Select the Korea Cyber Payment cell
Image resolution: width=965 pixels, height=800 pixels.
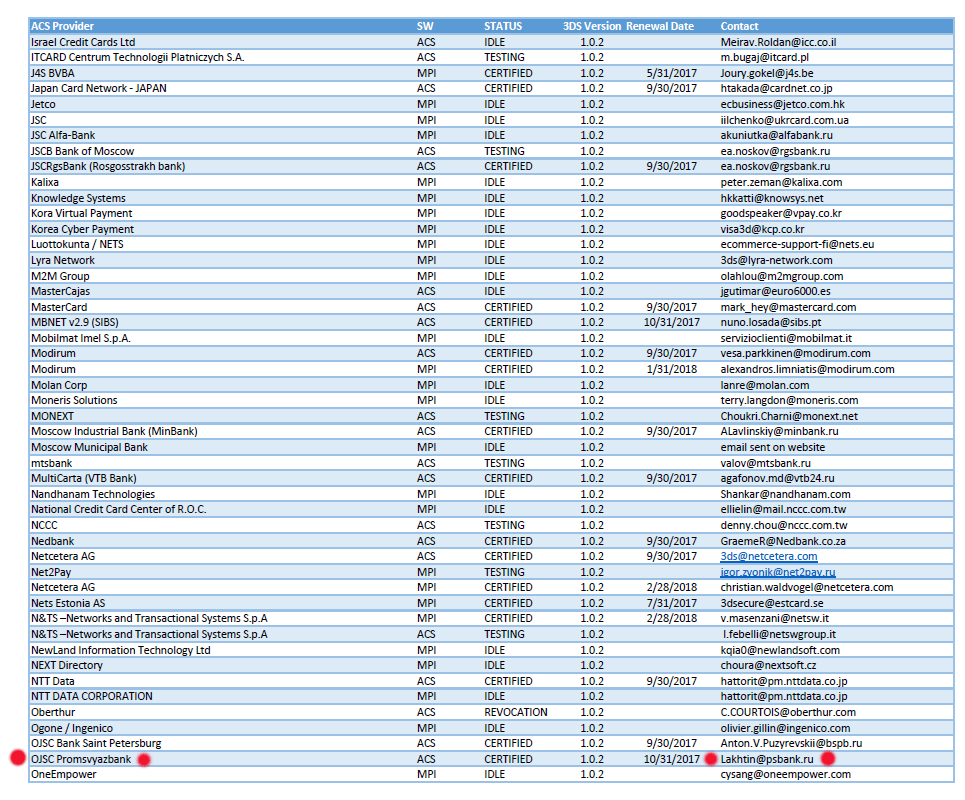[82, 229]
